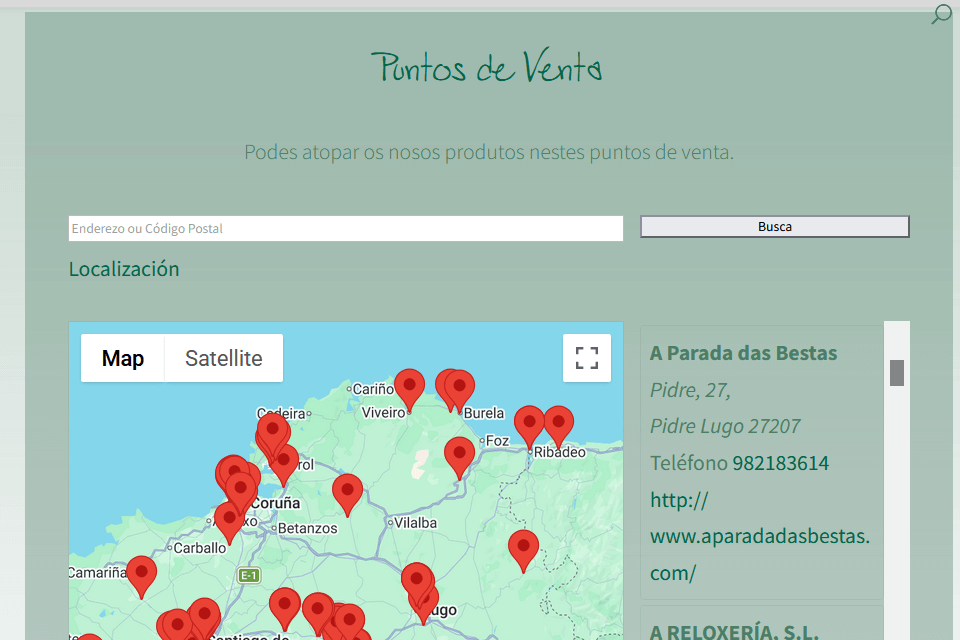Screen dimensions: 960x640
Task: Open the aparadadasbestas.com website link
Action: click(x=759, y=536)
